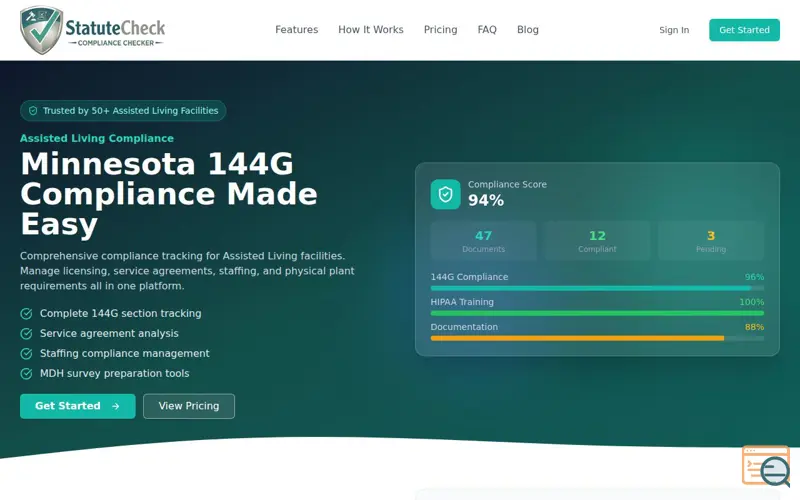Click the Compliance Score shield icon
This screenshot has height=500, width=800.
pyautogui.click(x=445, y=194)
